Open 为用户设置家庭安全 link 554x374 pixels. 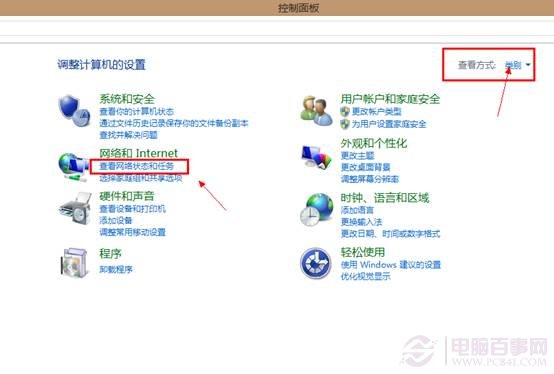(389, 124)
